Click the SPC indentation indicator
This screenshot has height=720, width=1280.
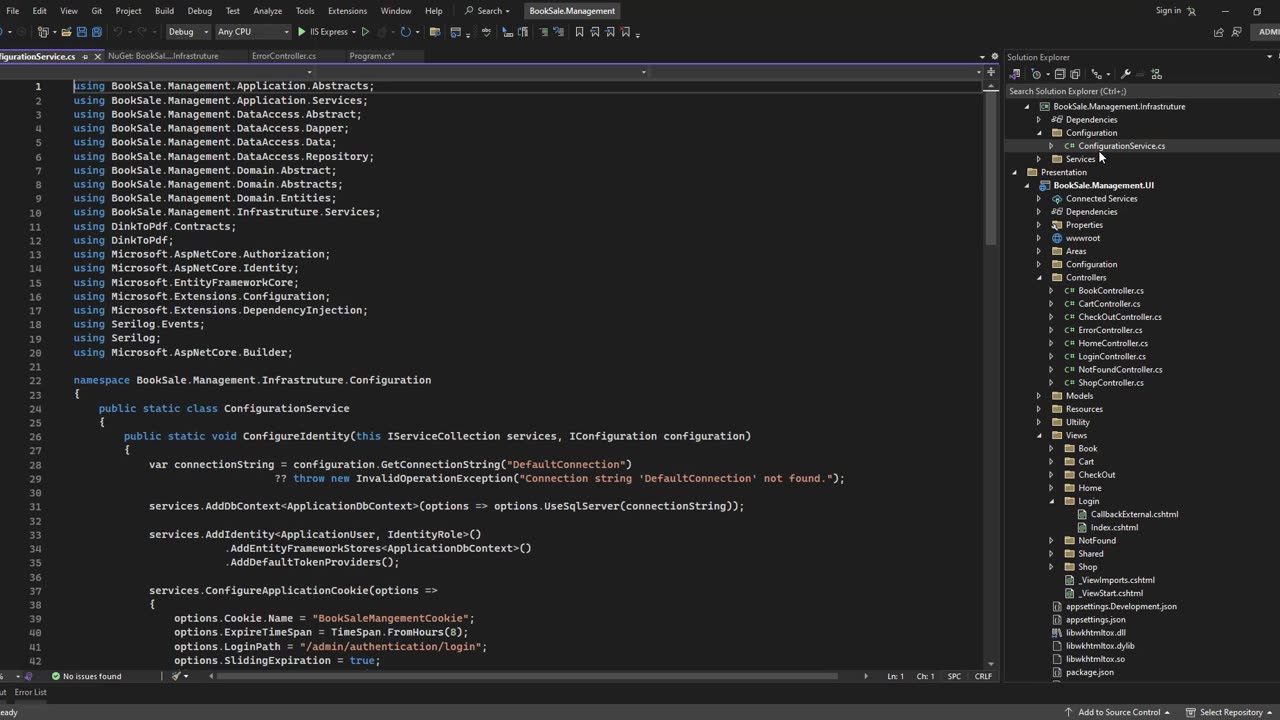coord(954,677)
